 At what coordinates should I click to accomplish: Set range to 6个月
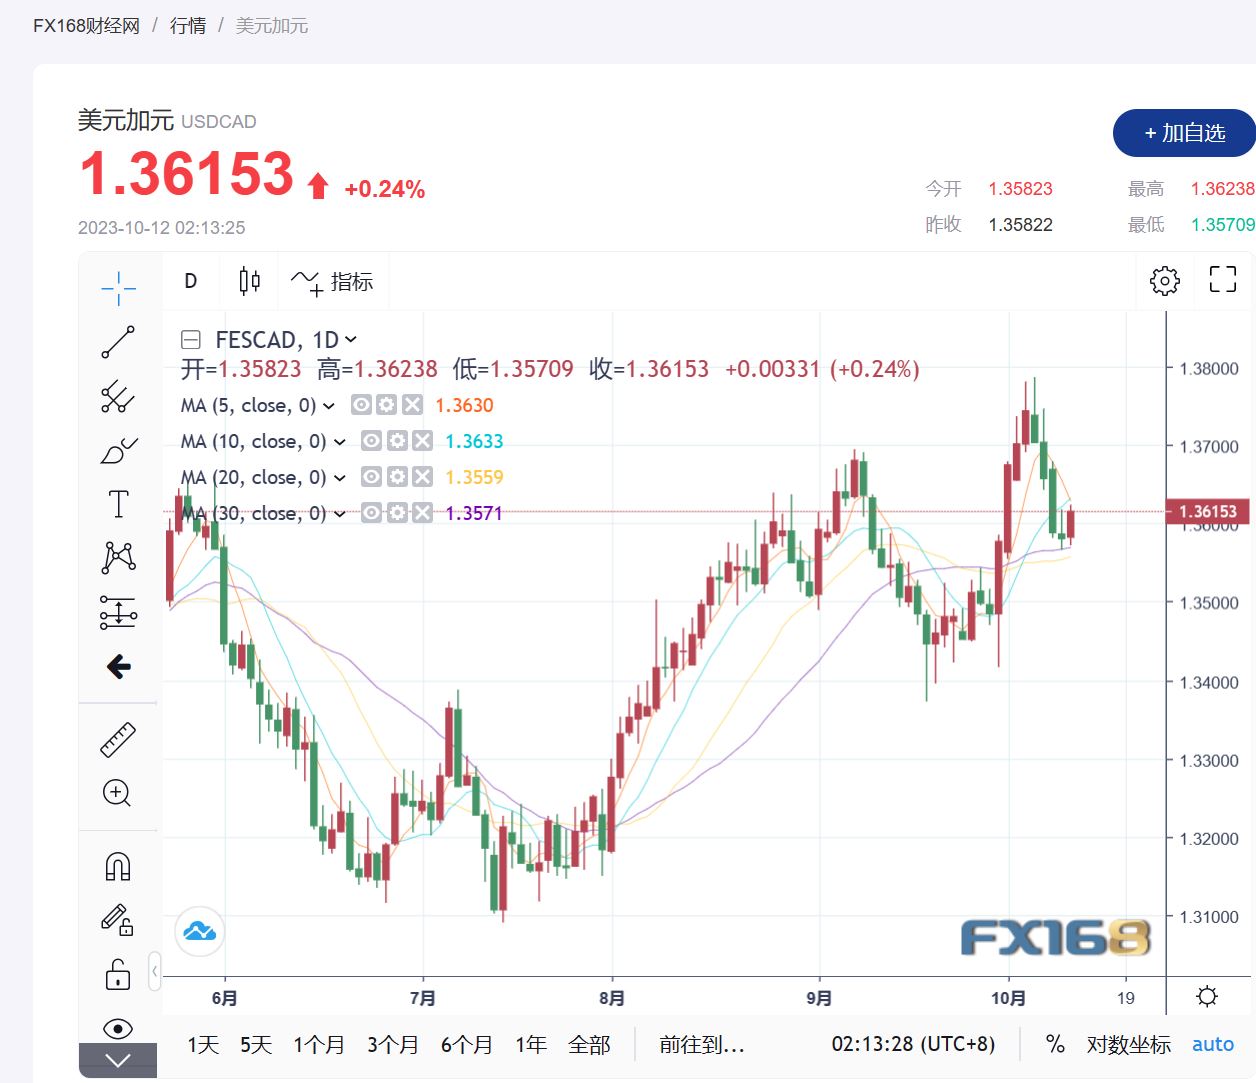click(x=467, y=1045)
